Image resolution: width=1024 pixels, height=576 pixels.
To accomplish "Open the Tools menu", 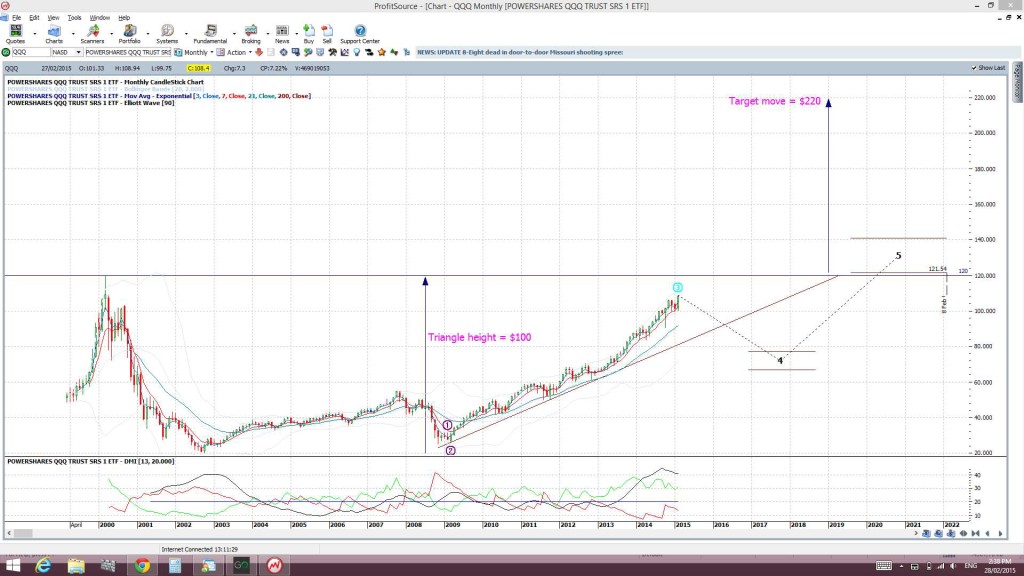I will pos(74,18).
